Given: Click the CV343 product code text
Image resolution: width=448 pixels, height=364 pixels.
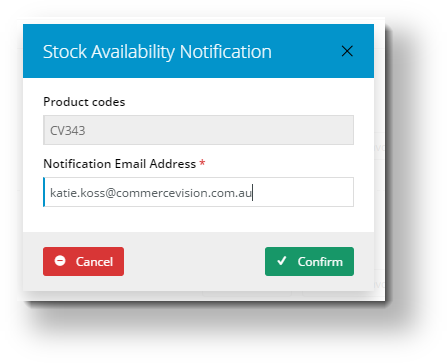Looking at the screenshot, I should click(x=68, y=131).
